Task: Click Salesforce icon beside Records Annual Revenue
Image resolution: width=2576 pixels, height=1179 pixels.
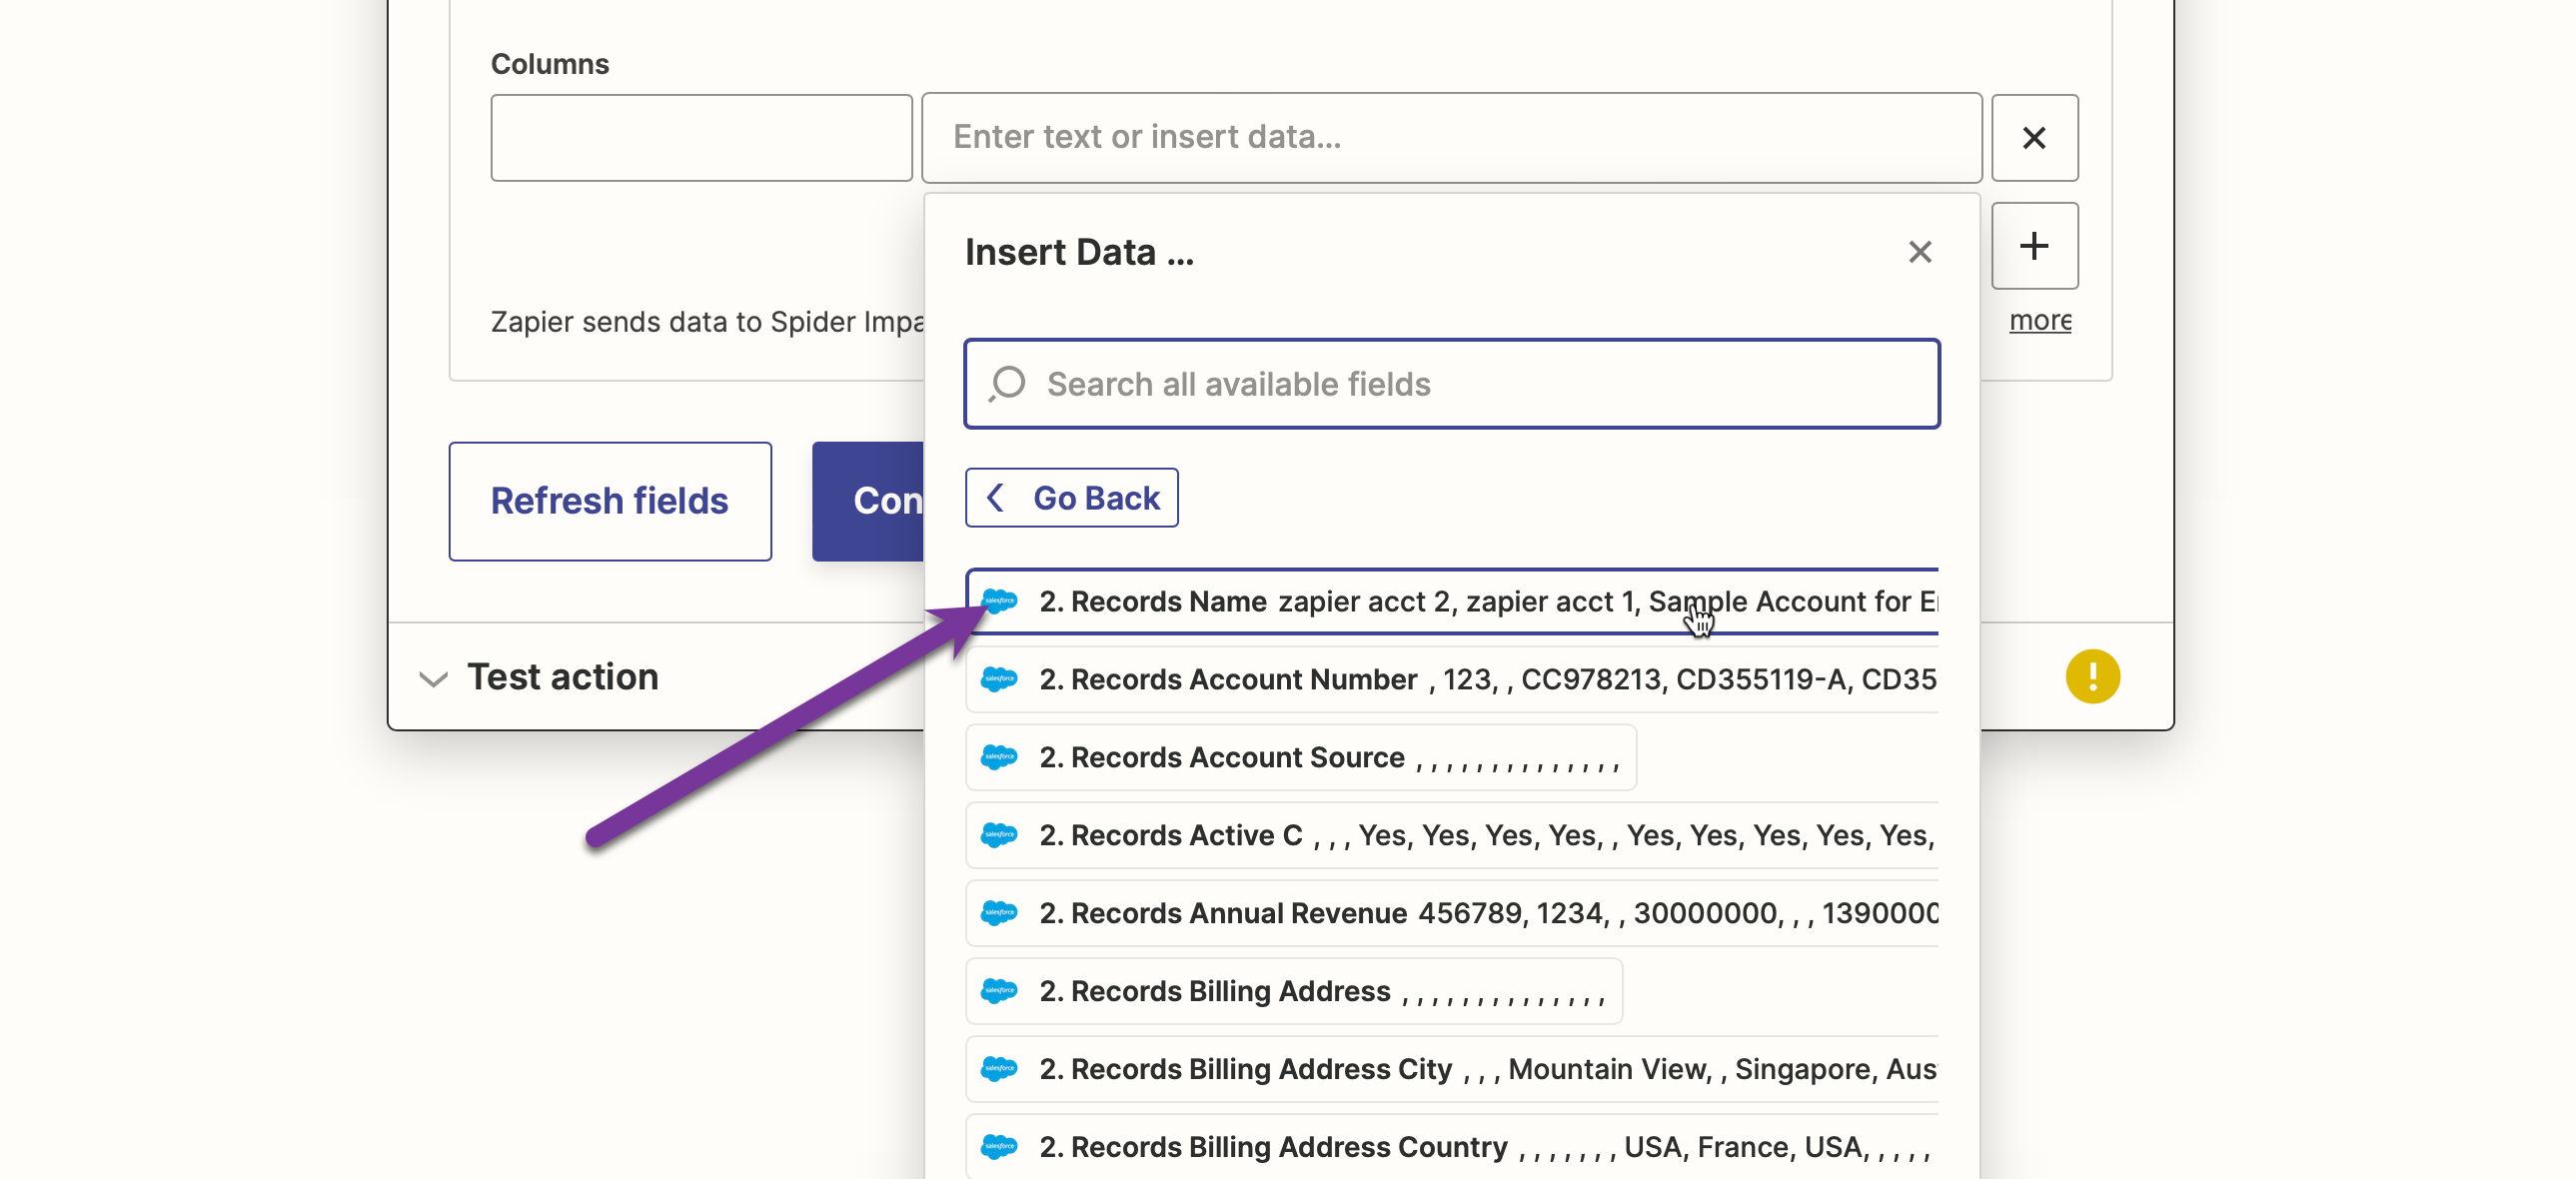Action: [x=999, y=913]
